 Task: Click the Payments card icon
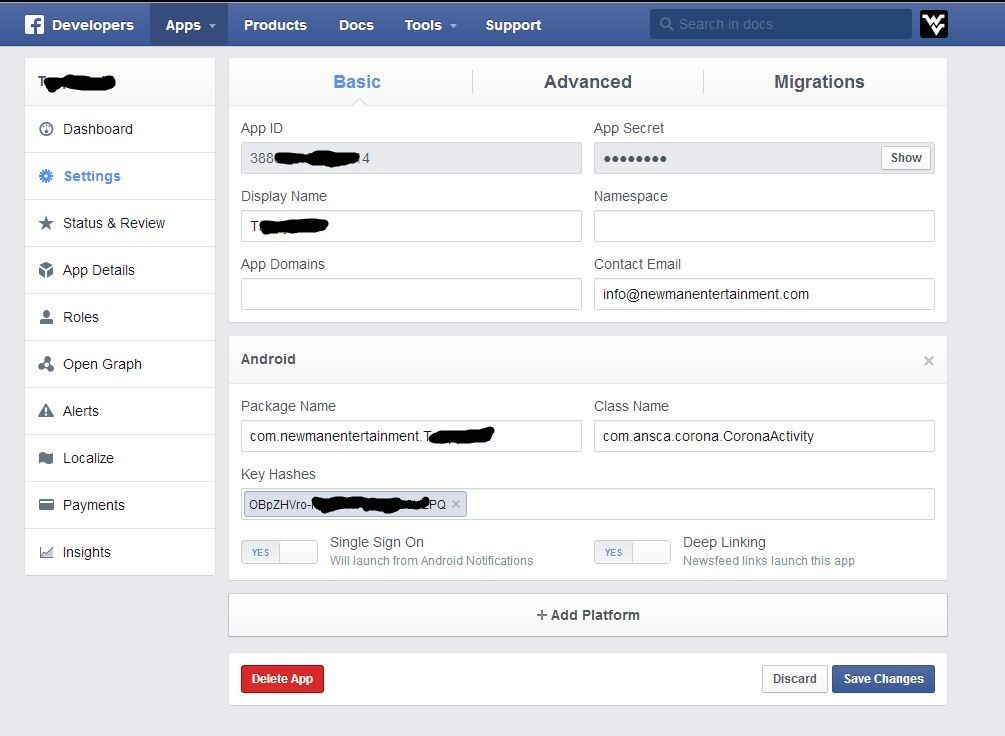pos(46,505)
